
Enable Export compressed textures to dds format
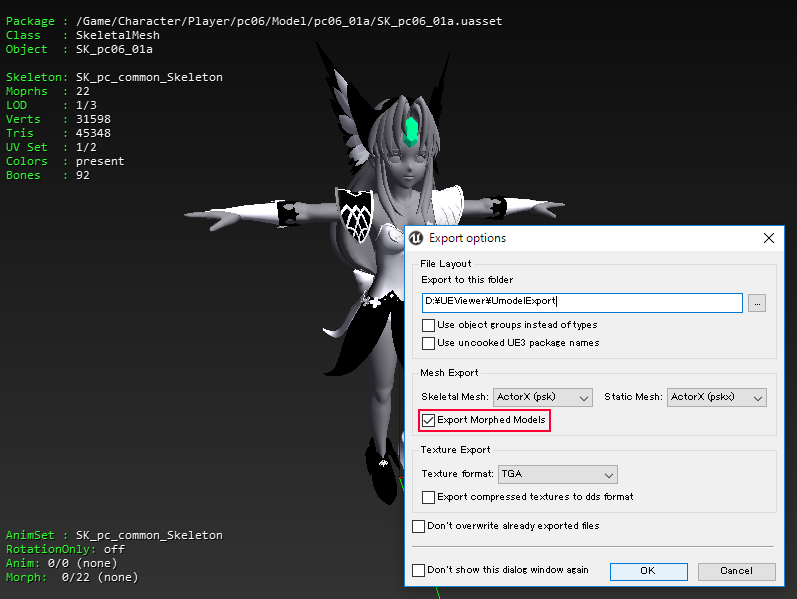(428, 497)
